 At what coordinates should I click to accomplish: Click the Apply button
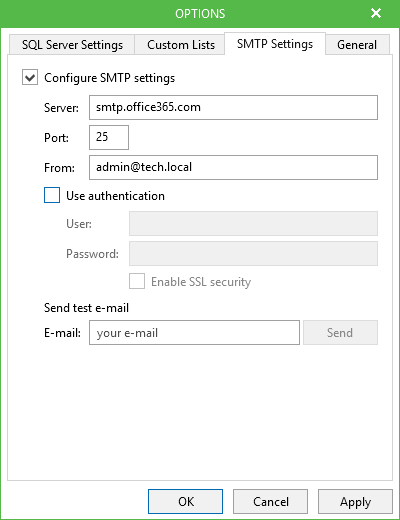(x=355, y=501)
